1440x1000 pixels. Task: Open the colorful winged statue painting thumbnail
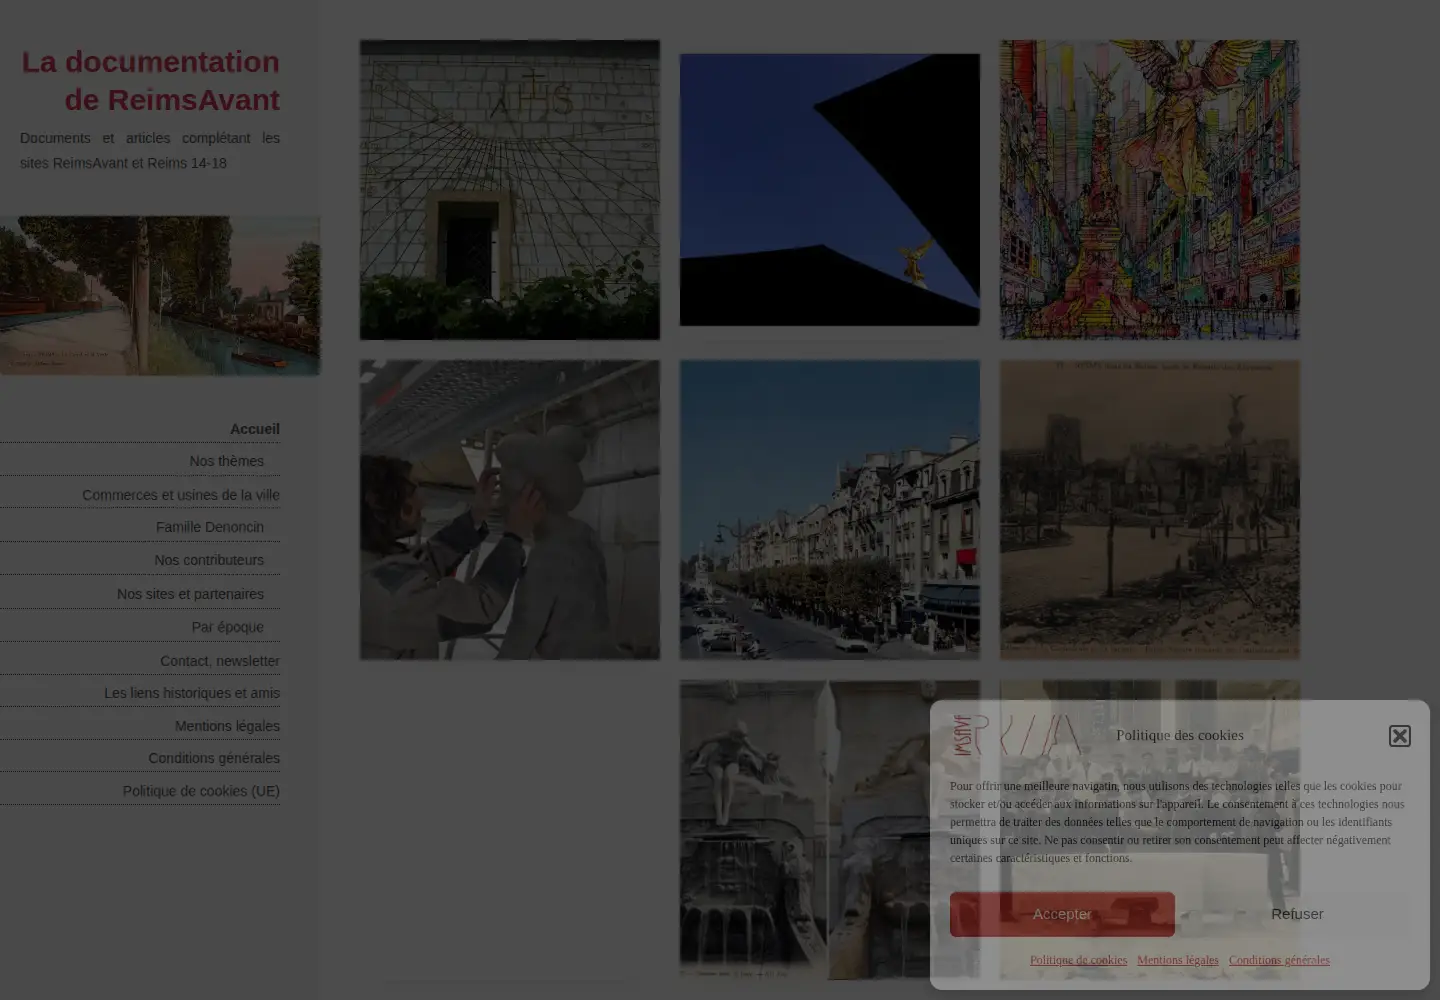click(1150, 190)
